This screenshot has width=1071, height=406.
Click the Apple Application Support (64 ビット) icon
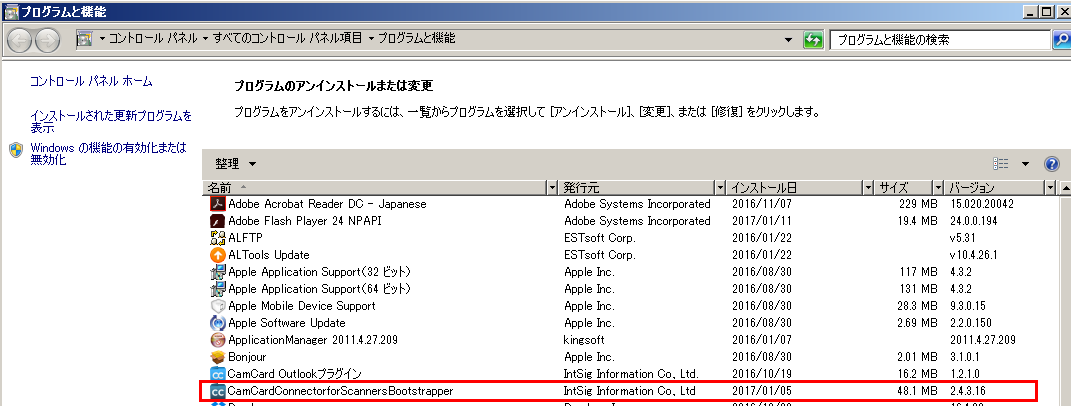217,289
